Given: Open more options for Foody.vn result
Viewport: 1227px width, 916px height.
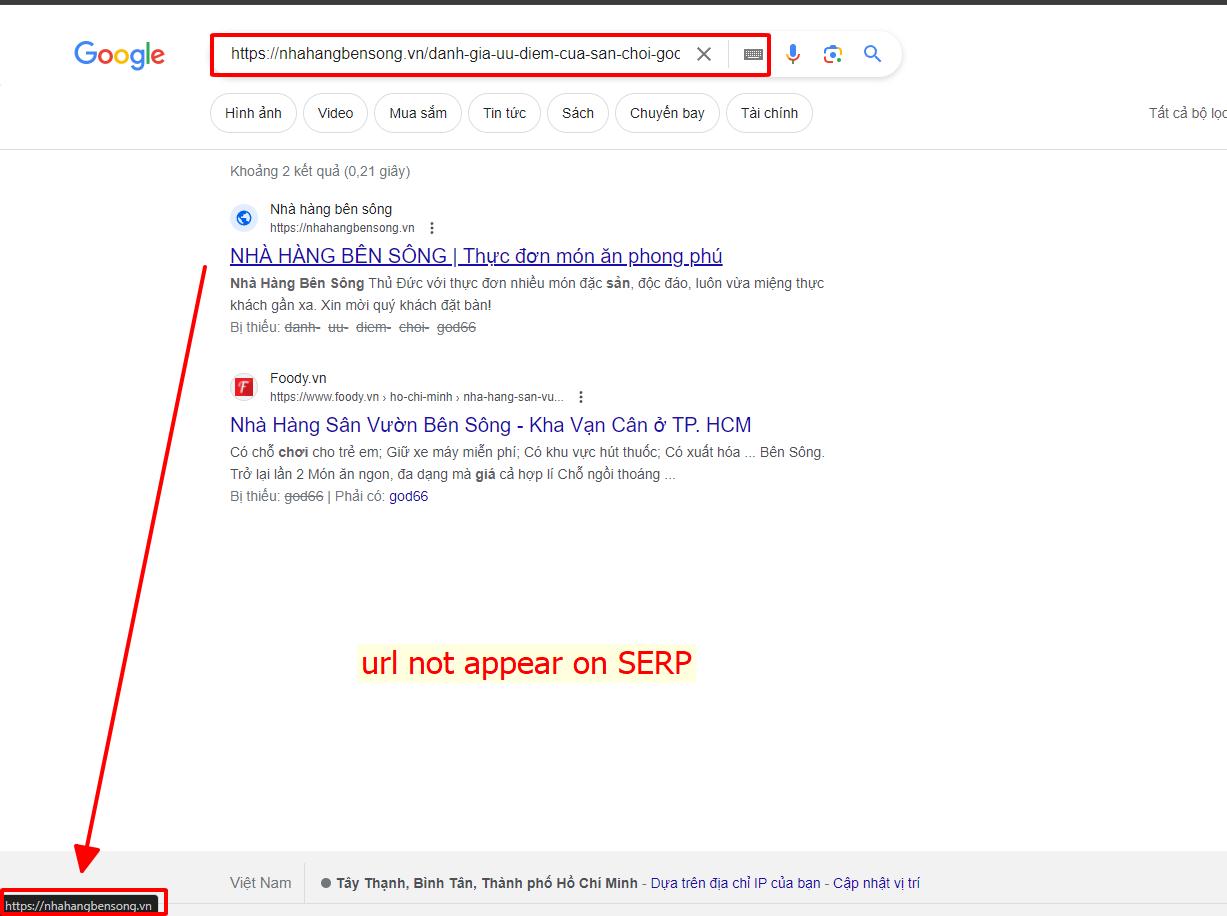Looking at the screenshot, I should tap(581, 397).
